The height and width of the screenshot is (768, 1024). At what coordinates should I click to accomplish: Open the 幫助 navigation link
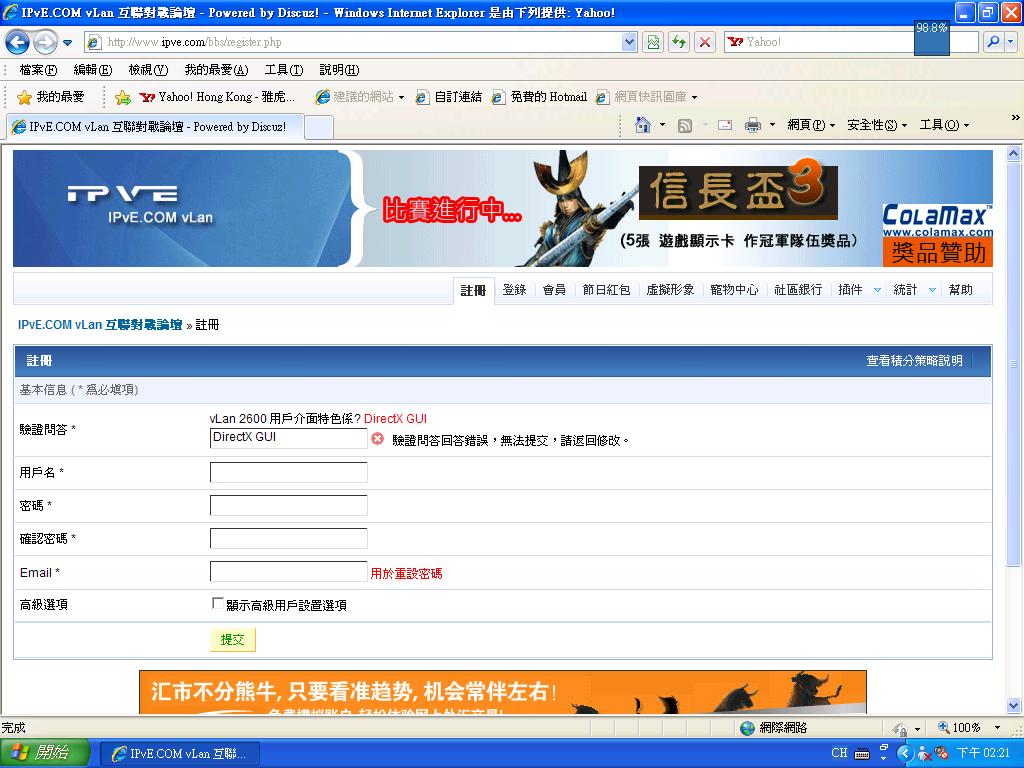[x=961, y=290]
